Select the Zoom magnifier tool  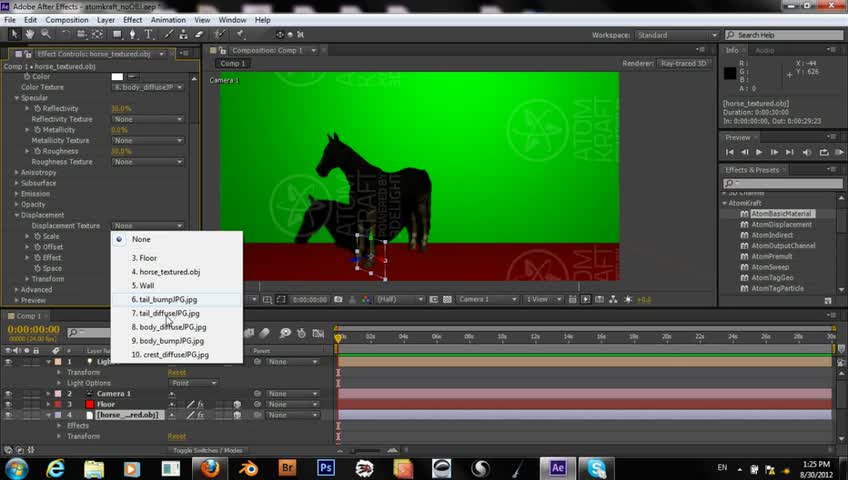pos(46,34)
